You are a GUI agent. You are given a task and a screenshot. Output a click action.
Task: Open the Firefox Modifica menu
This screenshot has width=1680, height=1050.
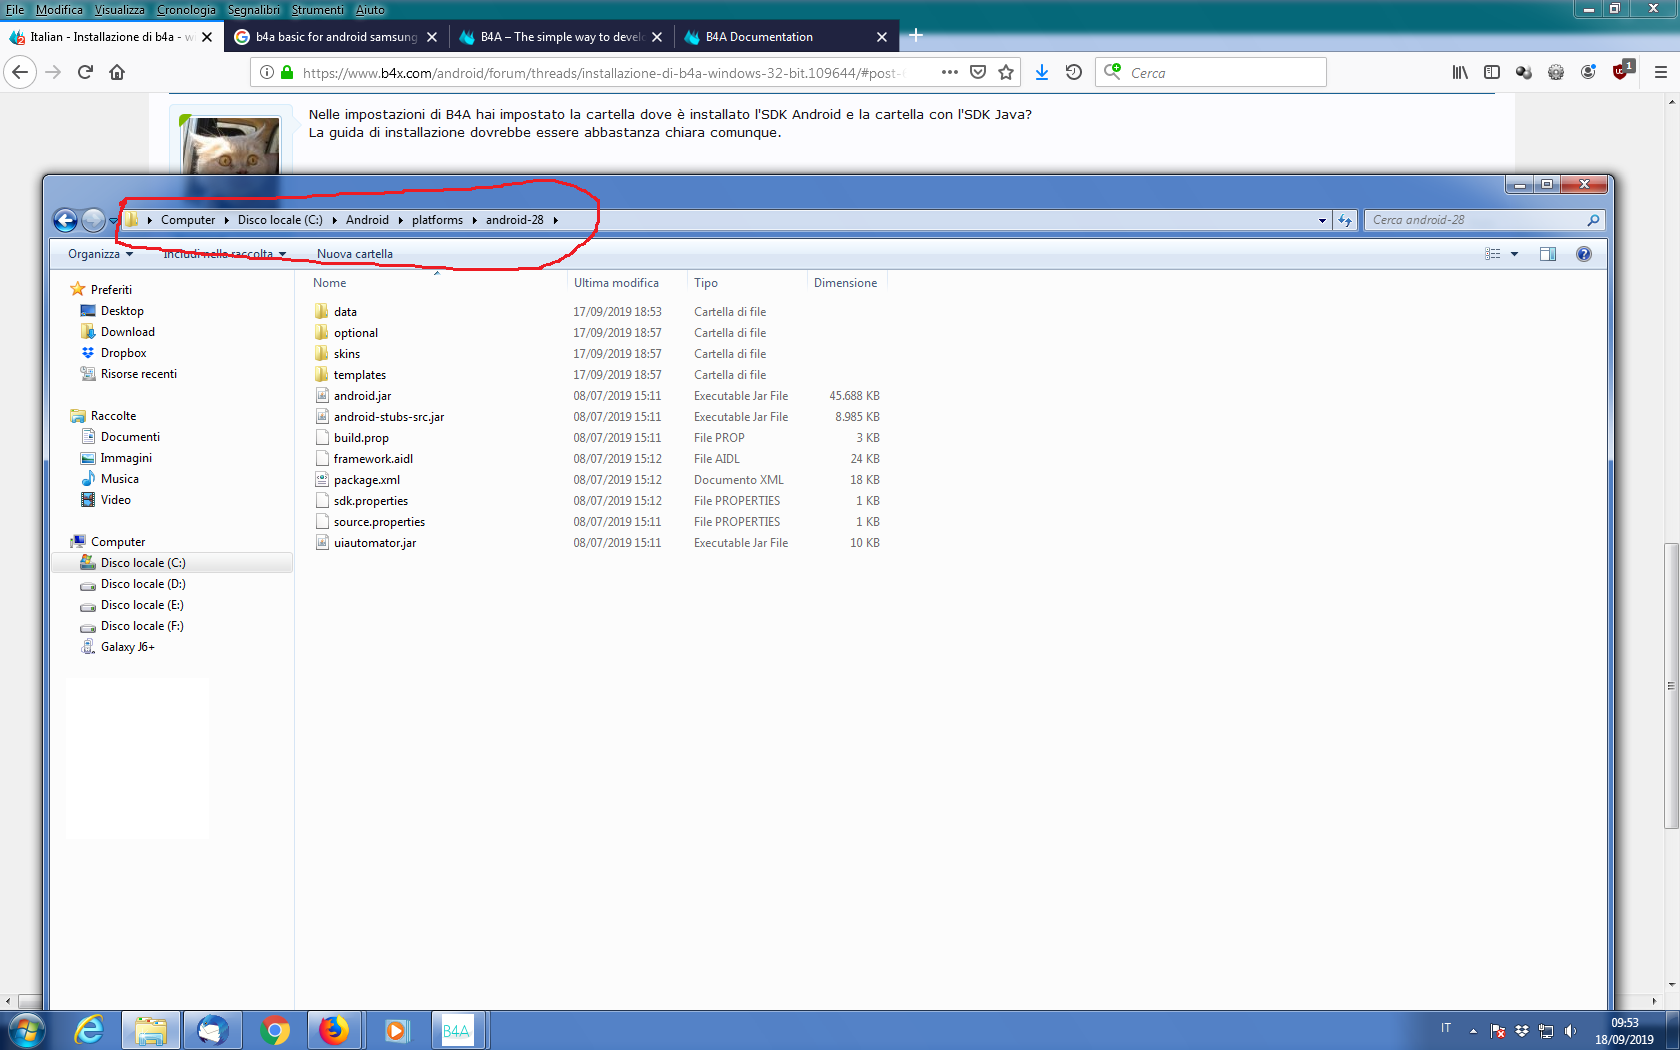pos(59,9)
